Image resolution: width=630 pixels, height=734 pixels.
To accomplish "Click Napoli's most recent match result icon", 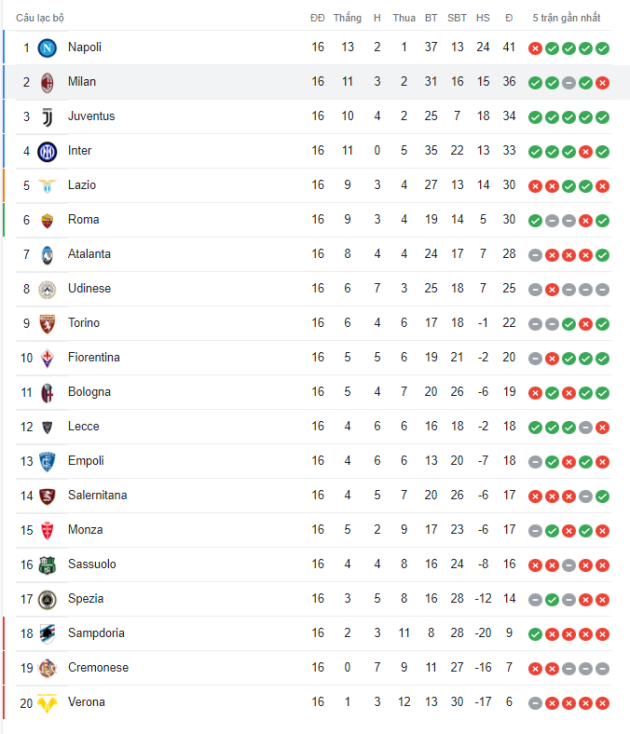I will [602, 48].
